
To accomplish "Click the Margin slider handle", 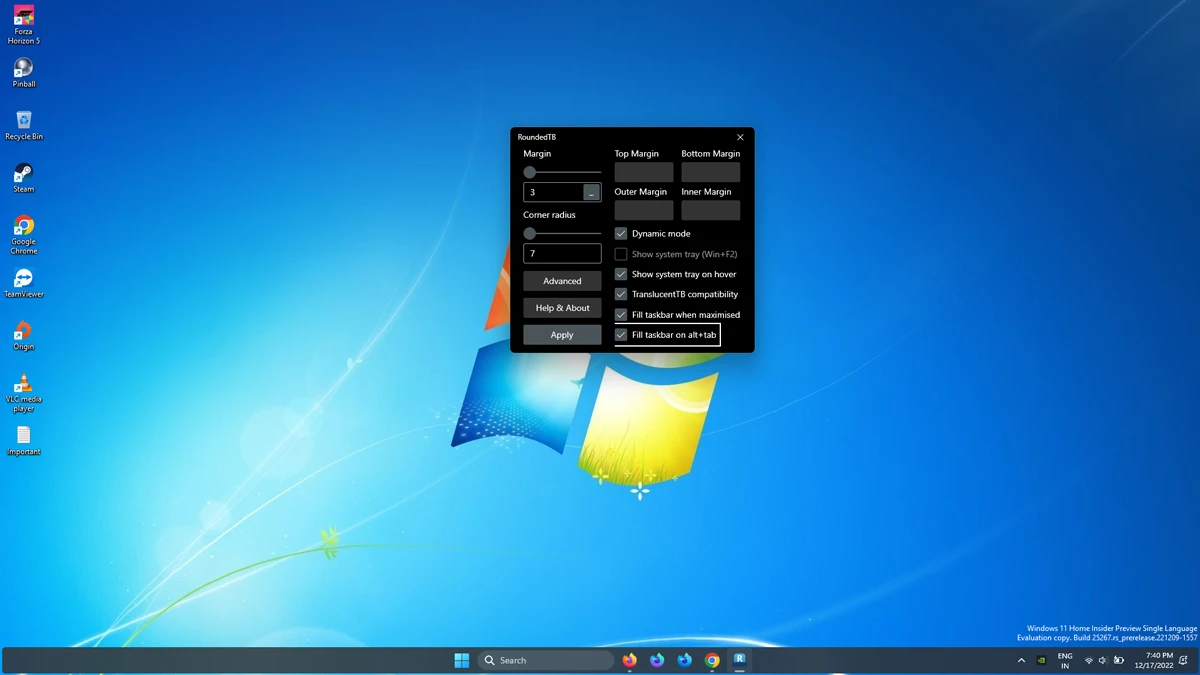I will 530,172.
